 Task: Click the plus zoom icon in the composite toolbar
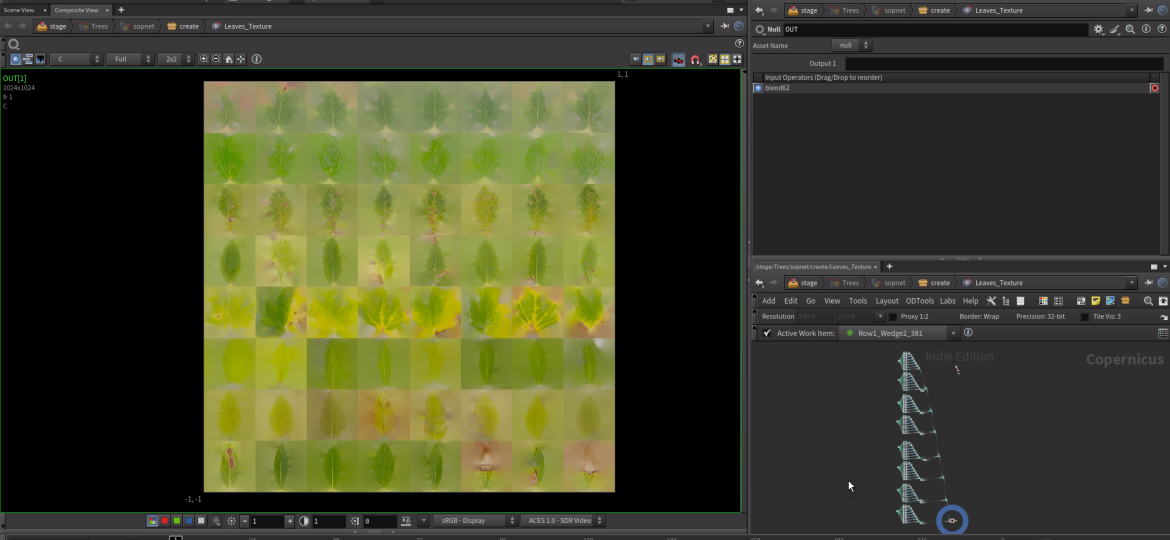pos(205,60)
